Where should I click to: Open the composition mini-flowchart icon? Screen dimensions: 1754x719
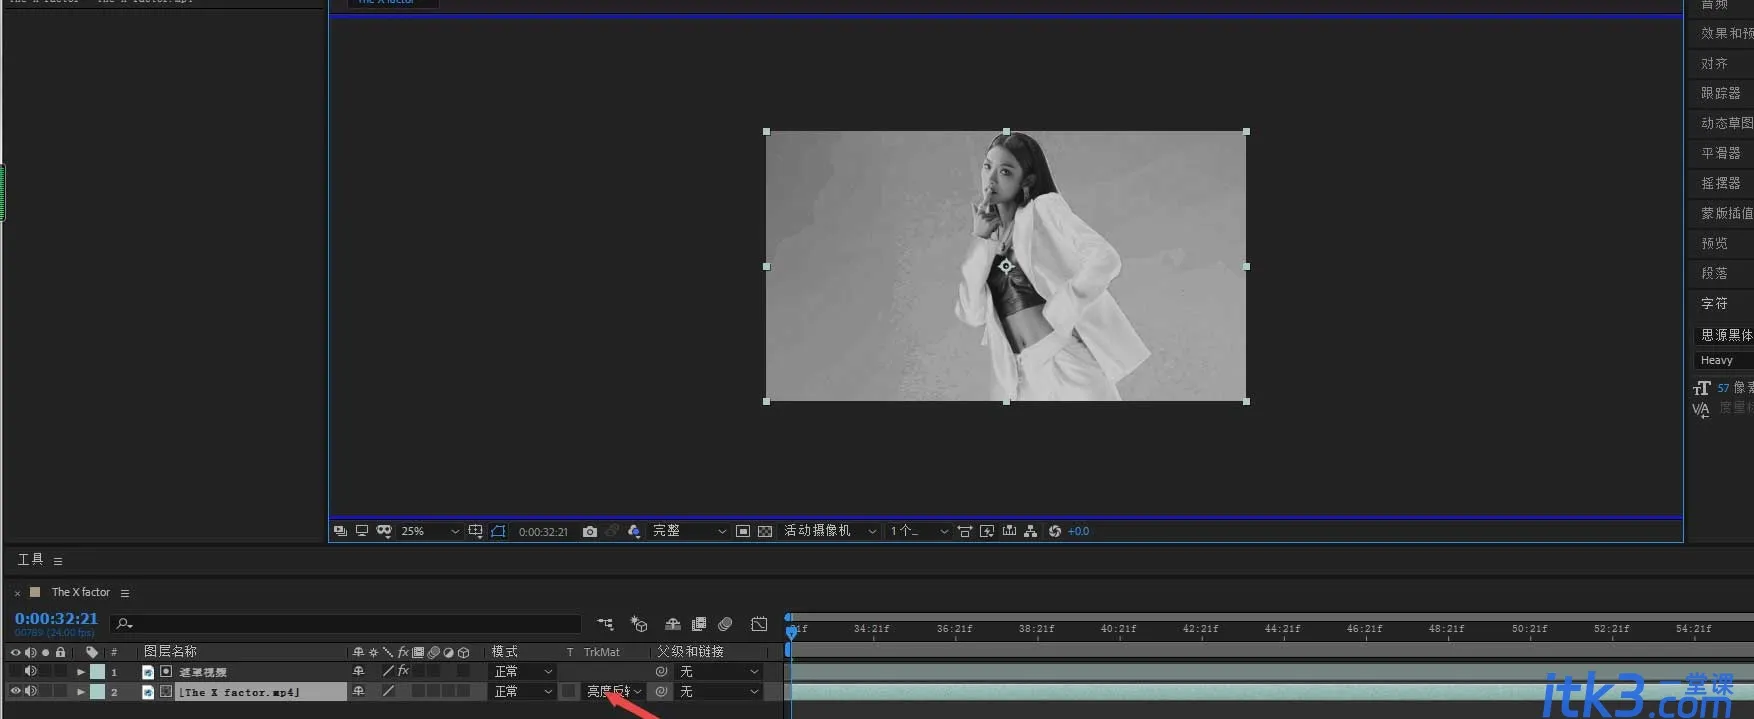606,624
